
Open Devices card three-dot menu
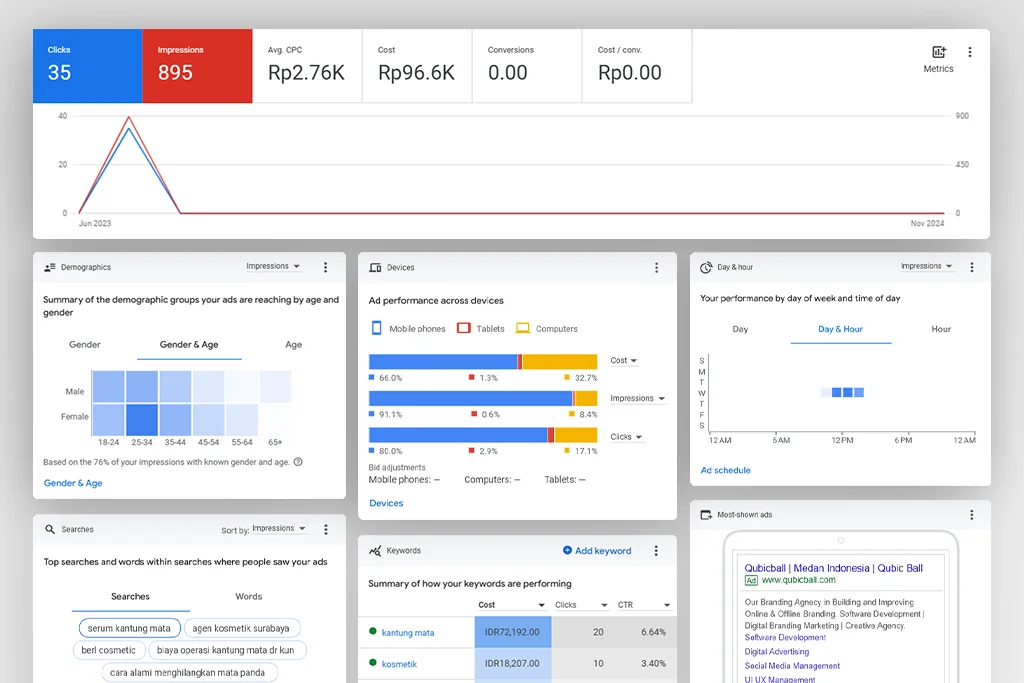[x=656, y=268]
